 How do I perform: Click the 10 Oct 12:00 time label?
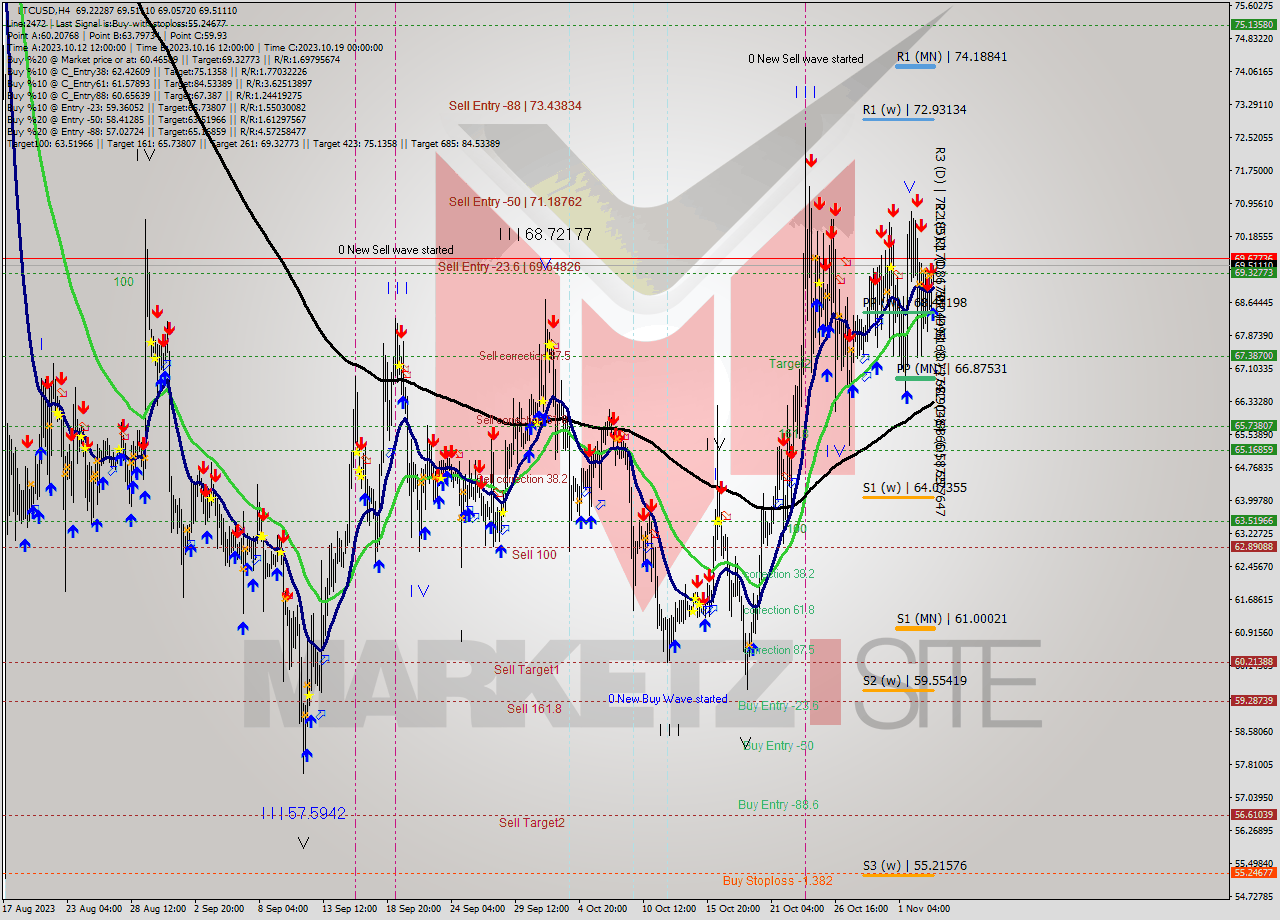coord(670,909)
